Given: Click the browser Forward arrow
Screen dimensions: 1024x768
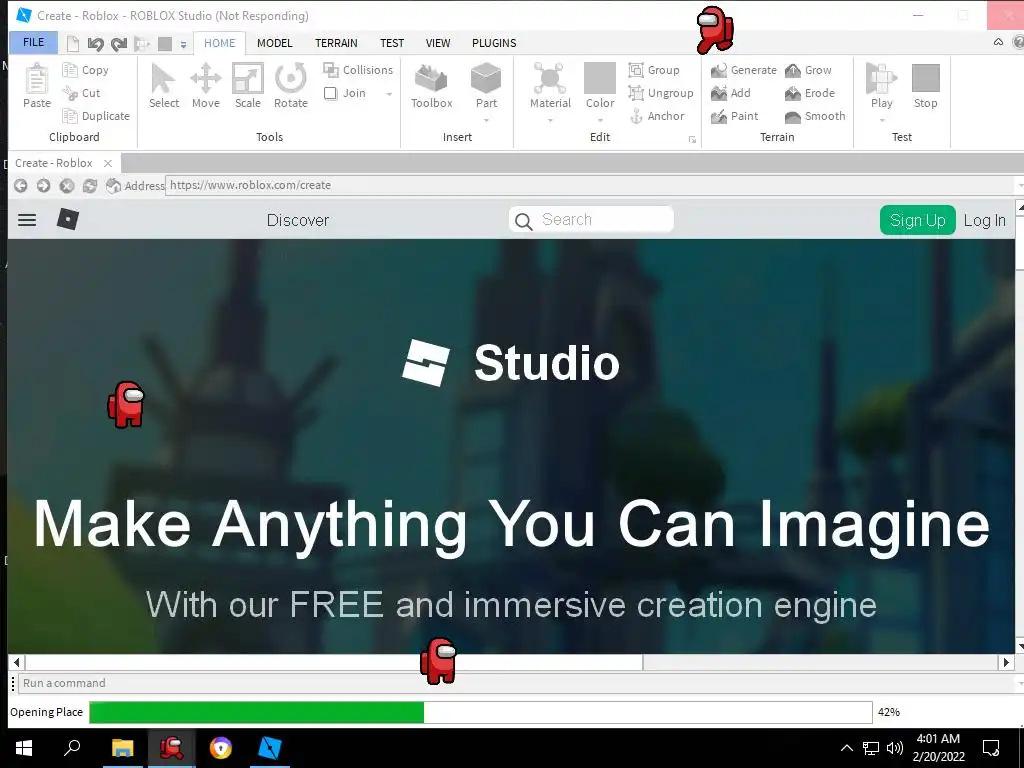Looking at the screenshot, I should (x=43, y=185).
